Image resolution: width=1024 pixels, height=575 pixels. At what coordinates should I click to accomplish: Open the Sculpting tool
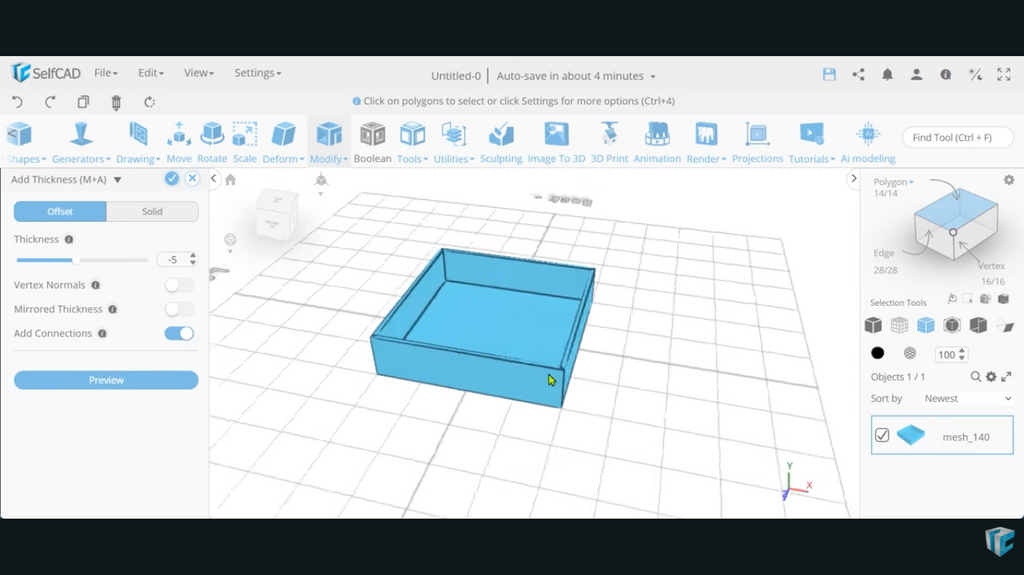coord(501,142)
